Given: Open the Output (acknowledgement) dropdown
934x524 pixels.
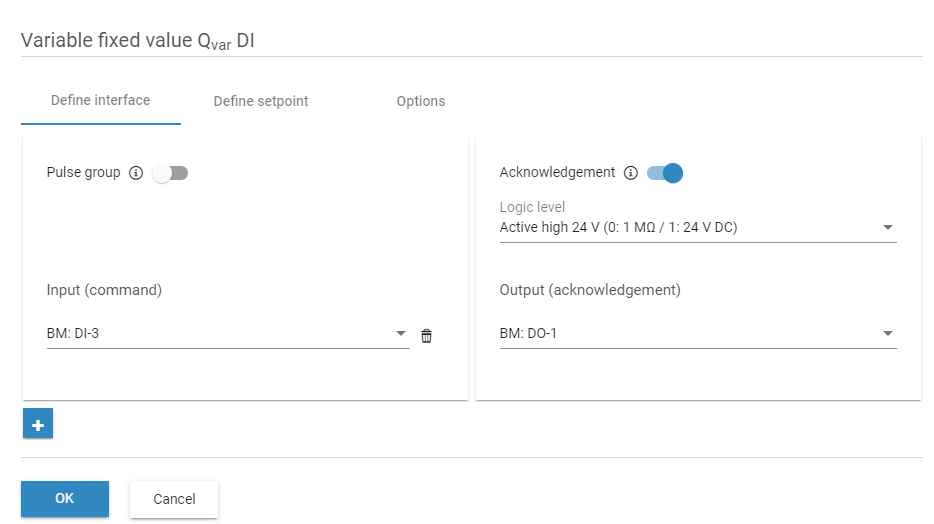Looking at the screenshot, I should [x=887, y=334].
